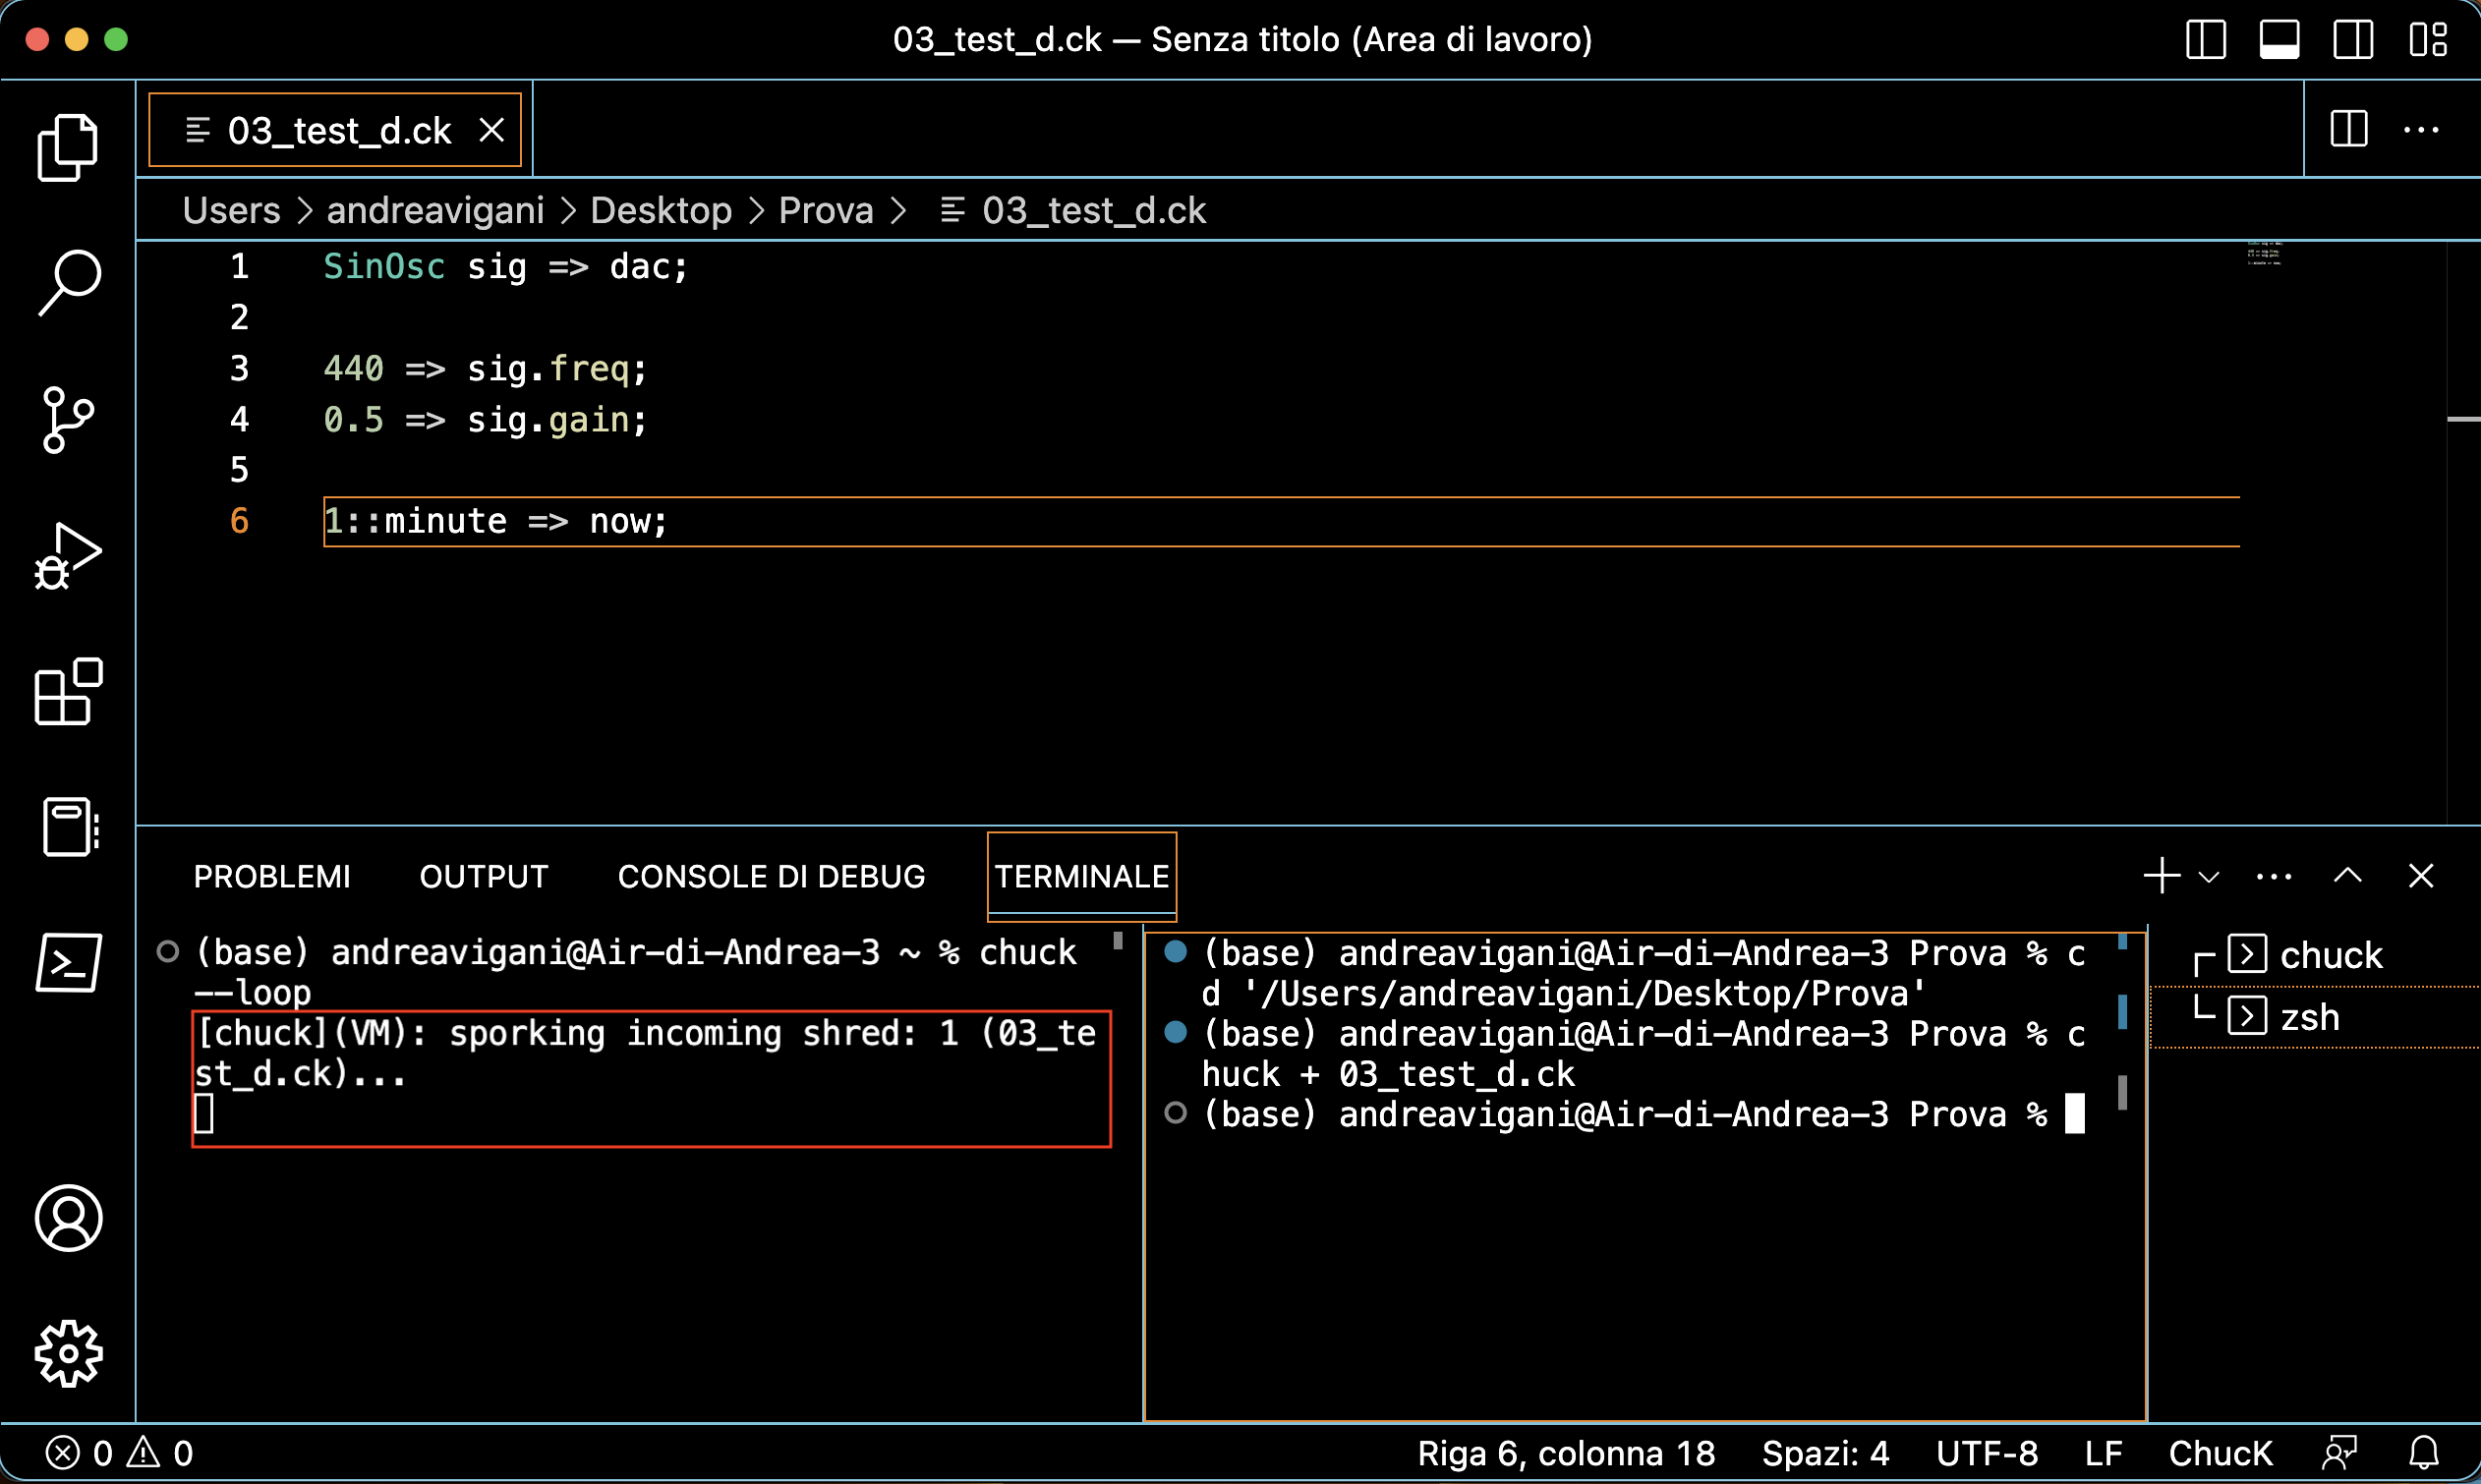Click Riga 6, colonna 18 status item

pos(1566,1453)
